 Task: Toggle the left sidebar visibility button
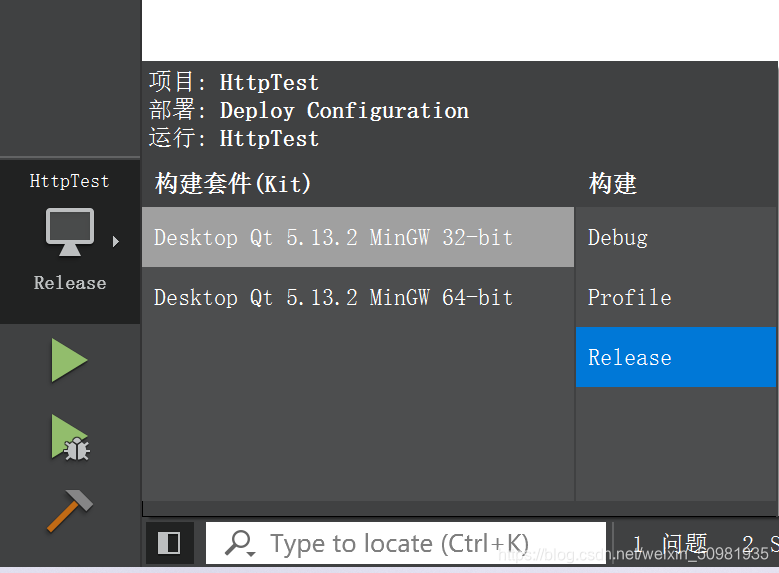[x=169, y=543]
